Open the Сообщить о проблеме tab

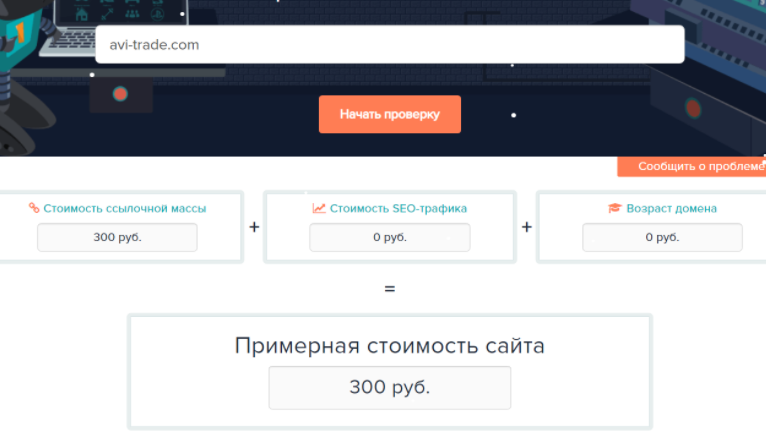(x=692, y=167)
